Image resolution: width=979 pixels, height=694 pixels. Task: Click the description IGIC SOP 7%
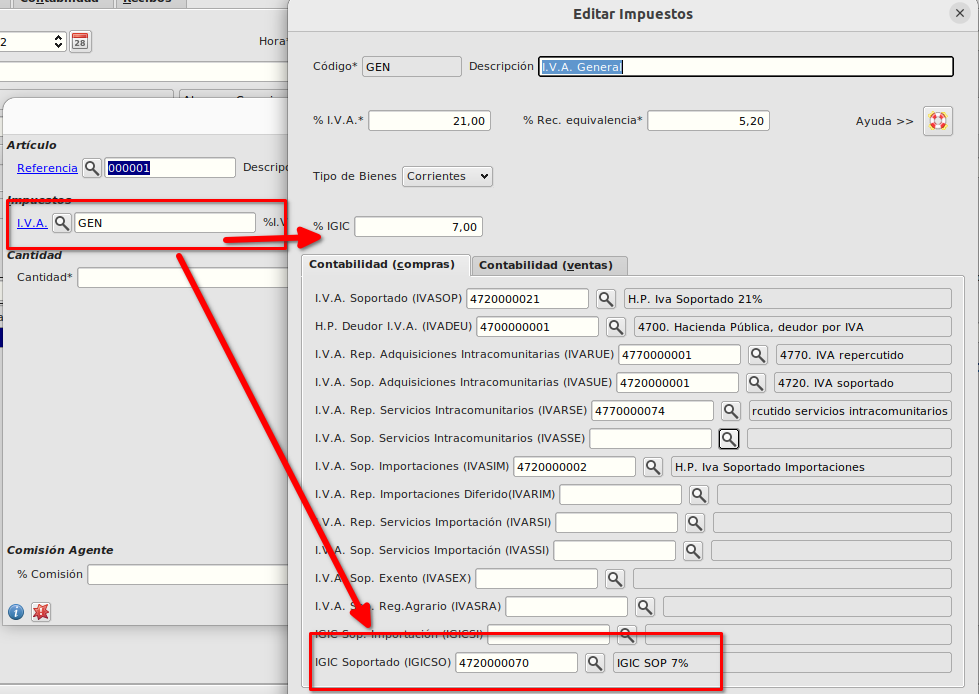pos(782,663)
